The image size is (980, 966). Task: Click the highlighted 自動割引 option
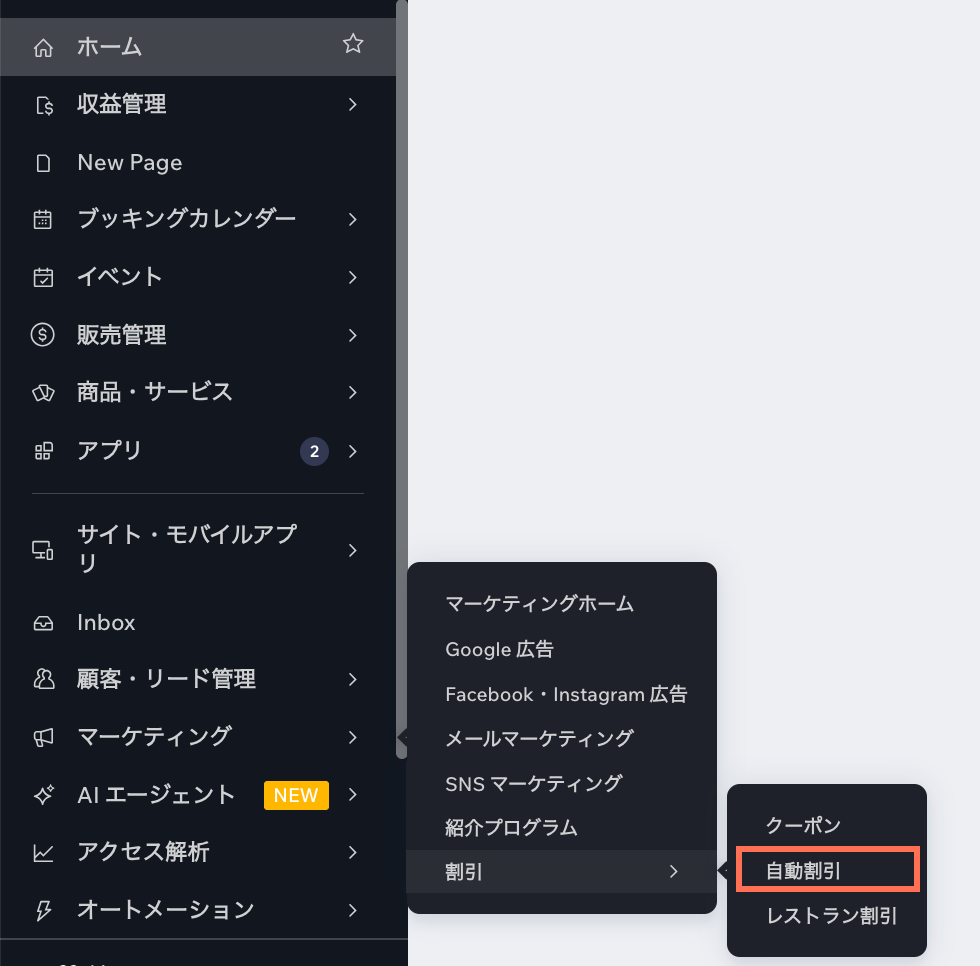tap(827, 869)
